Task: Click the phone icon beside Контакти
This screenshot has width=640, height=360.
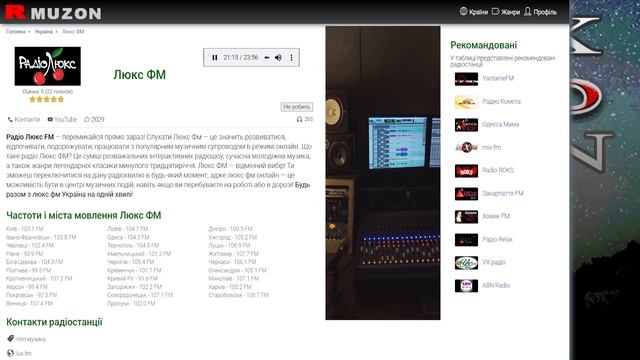Action: (10, 120)
